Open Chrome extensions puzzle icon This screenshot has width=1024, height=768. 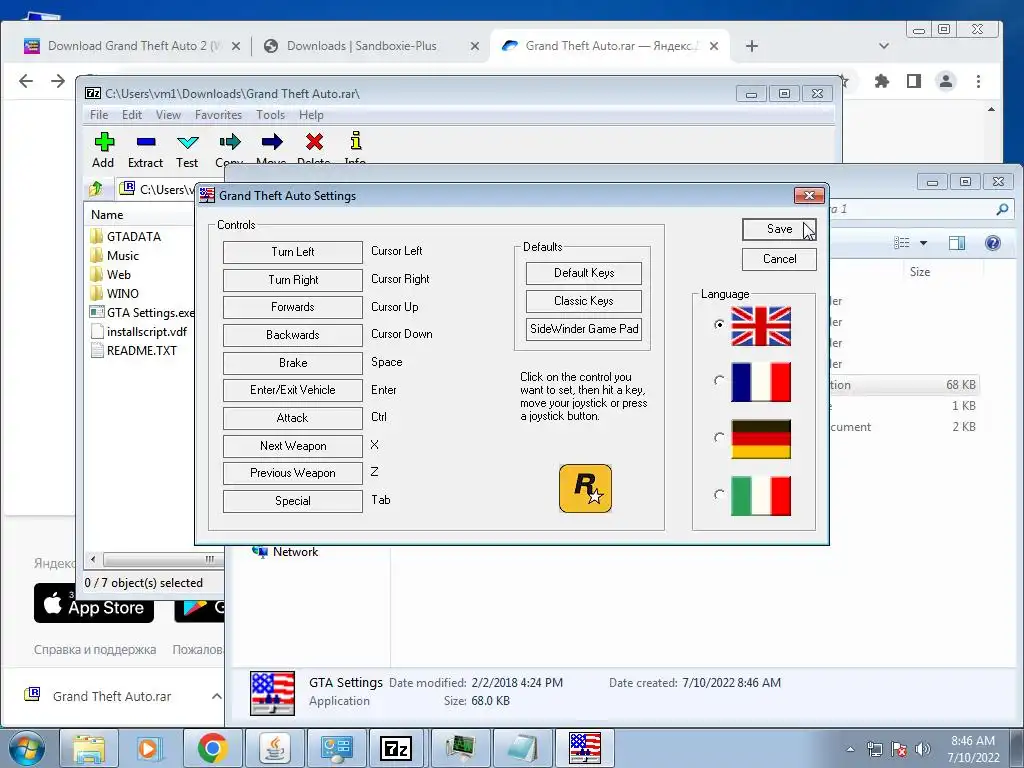[x=882, y=81]
